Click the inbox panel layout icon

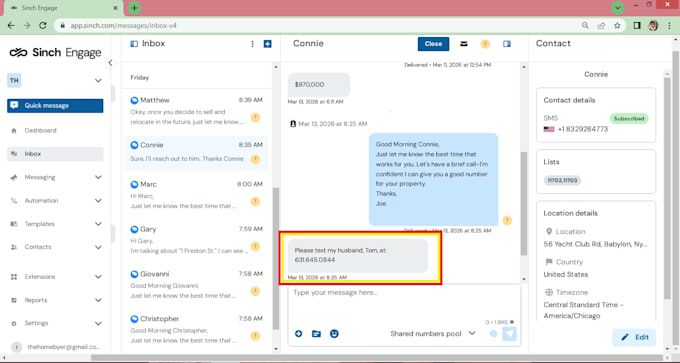point(134,44)
